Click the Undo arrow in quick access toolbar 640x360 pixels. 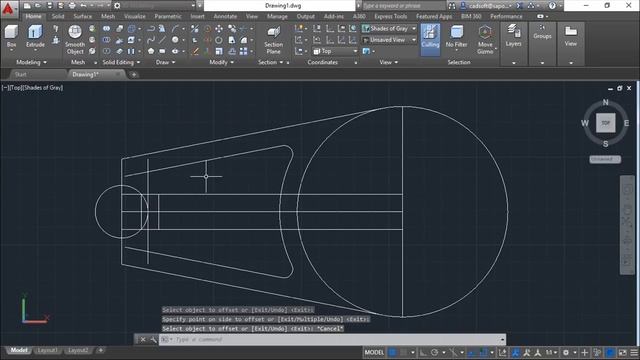click(84, 6)
